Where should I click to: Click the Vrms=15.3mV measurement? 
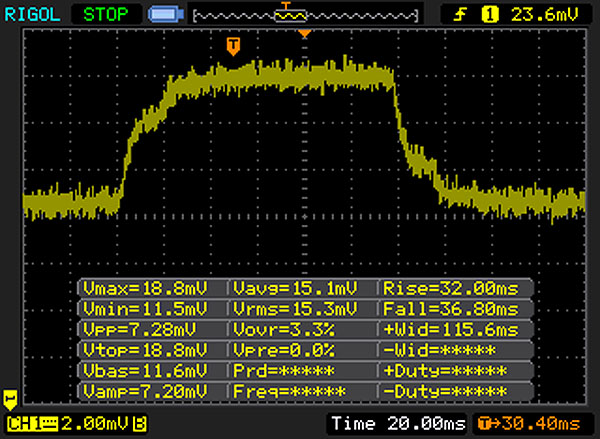point(295,309)
